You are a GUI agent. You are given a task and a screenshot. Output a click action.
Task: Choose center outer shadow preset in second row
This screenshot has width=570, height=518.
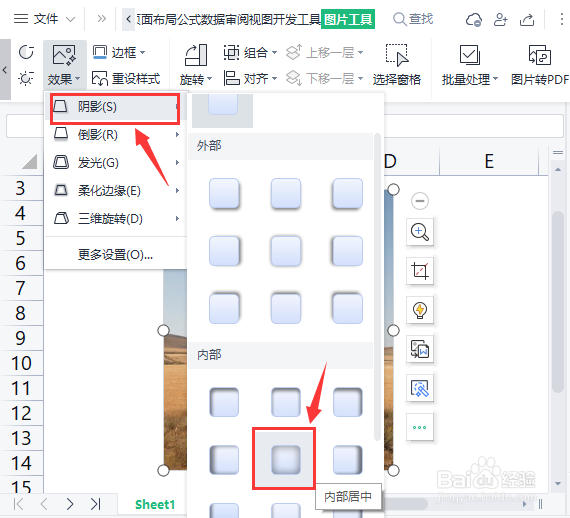click(x=286, y=251)
